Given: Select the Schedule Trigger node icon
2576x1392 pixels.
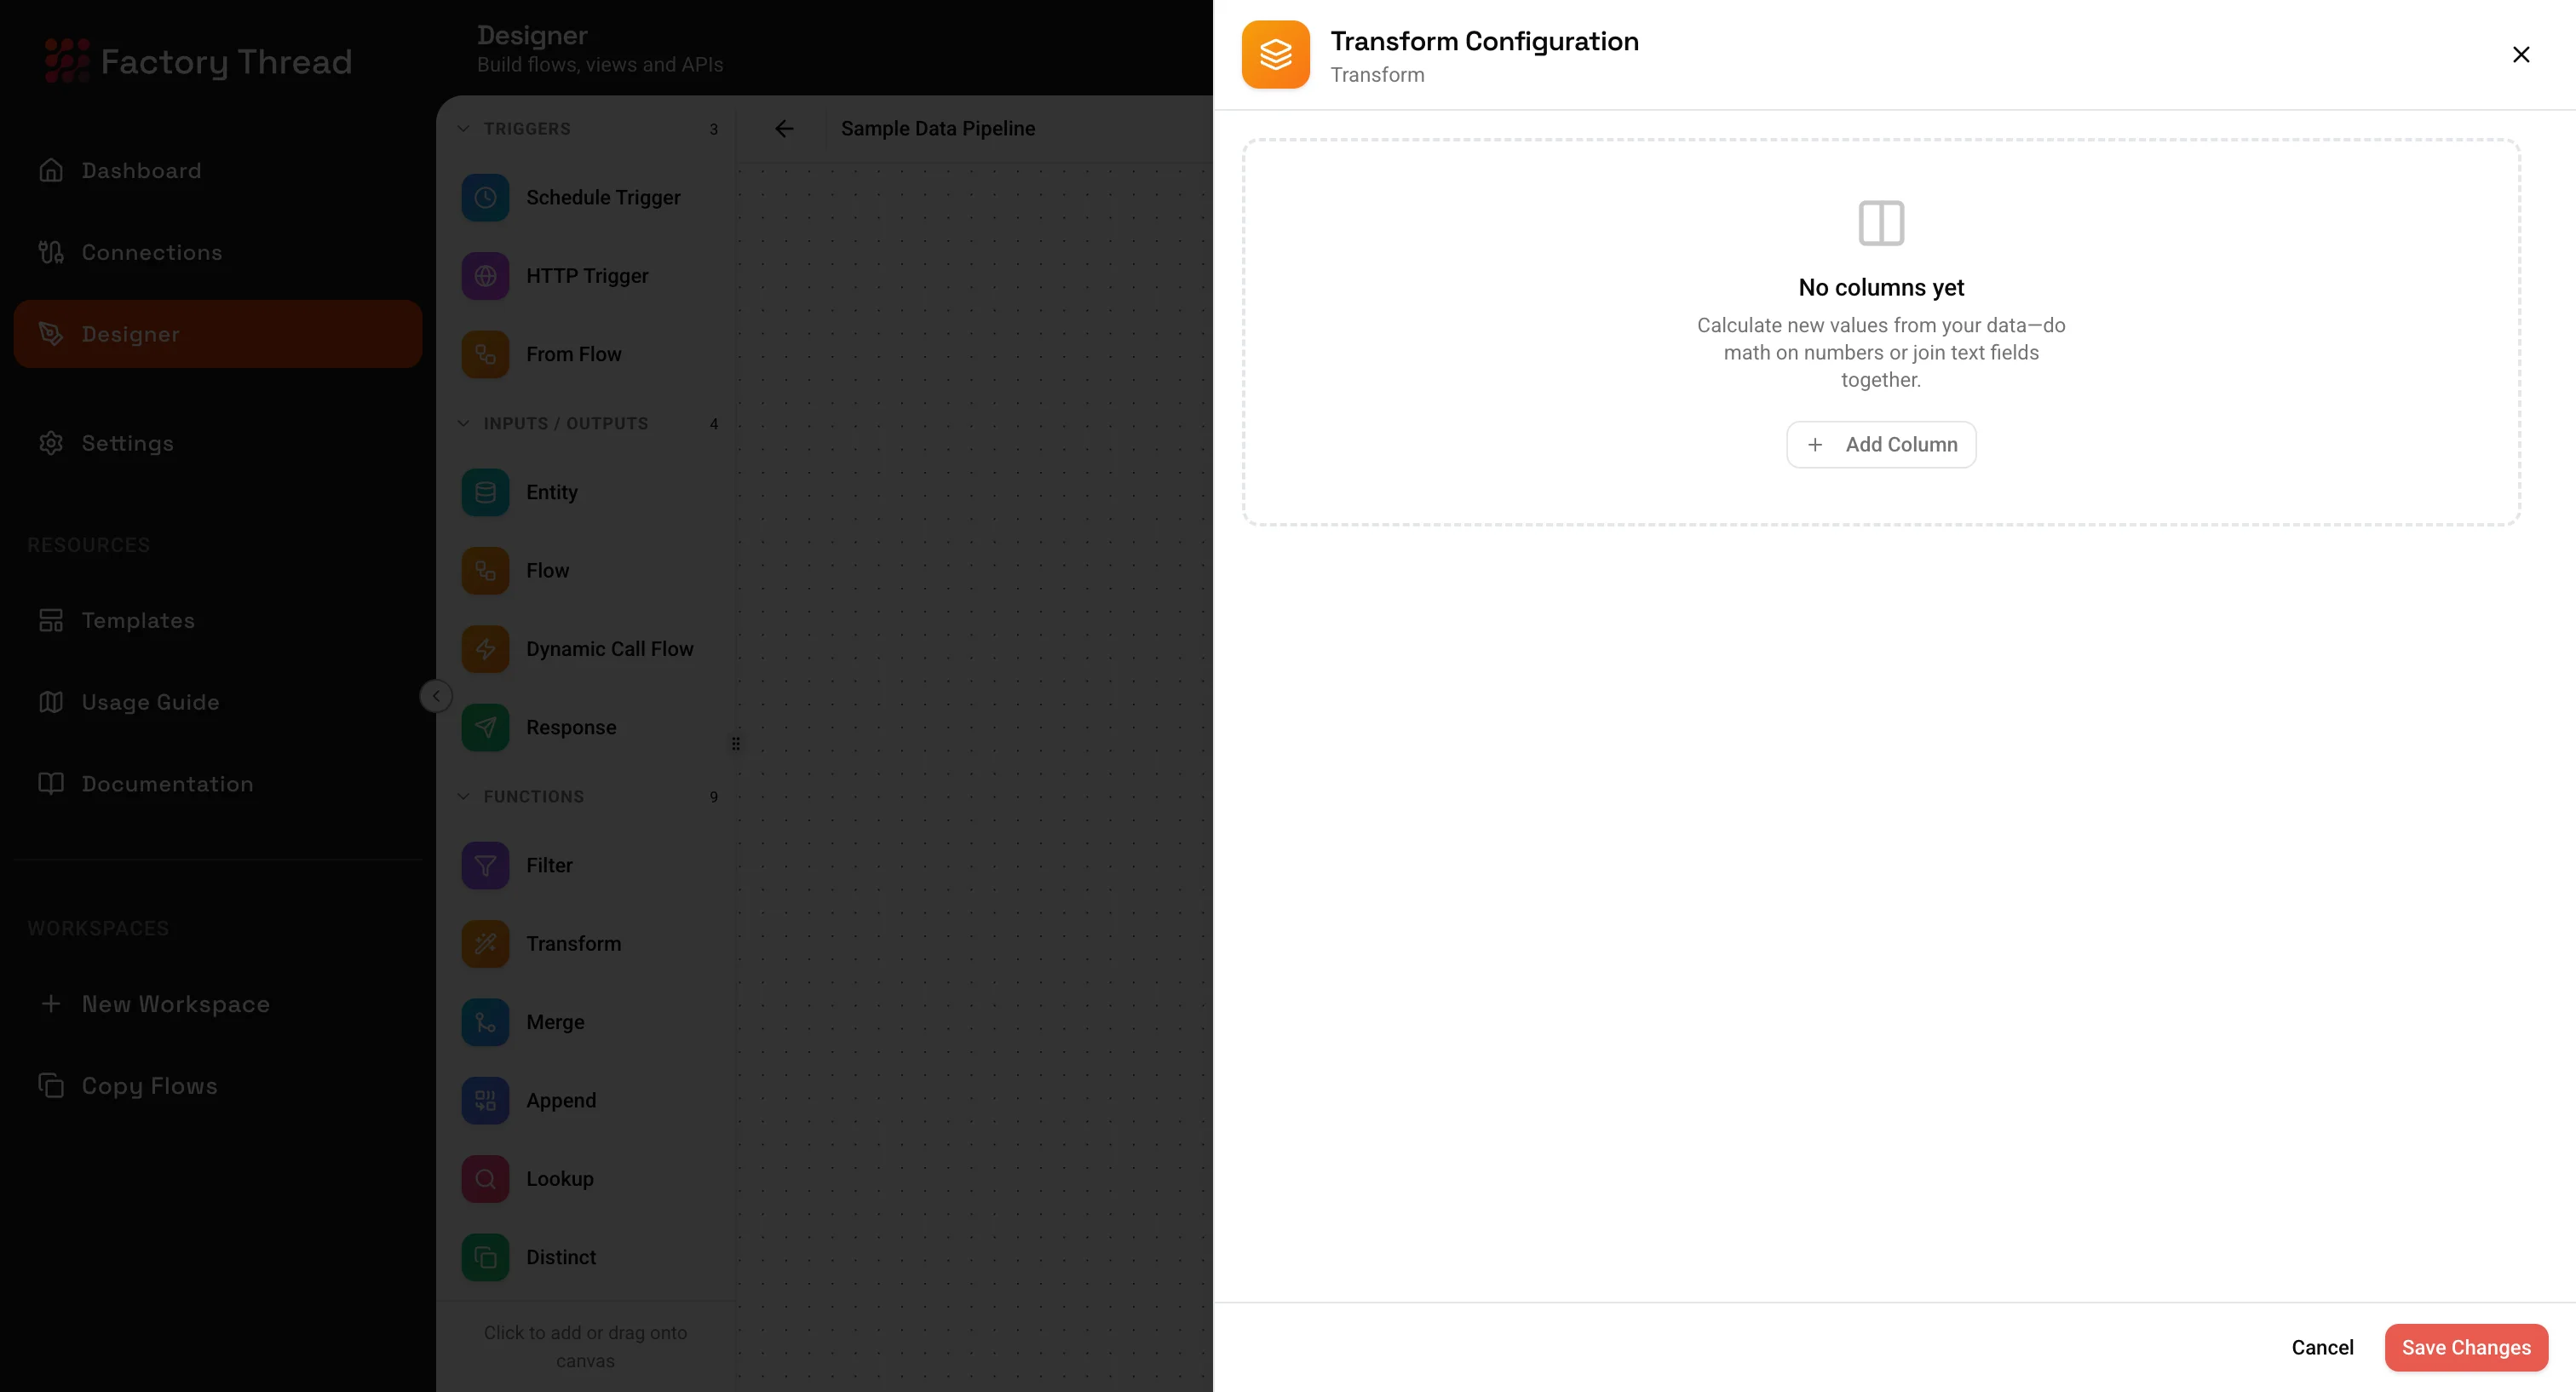Looking at the screenshot, I should coord(486,197).
